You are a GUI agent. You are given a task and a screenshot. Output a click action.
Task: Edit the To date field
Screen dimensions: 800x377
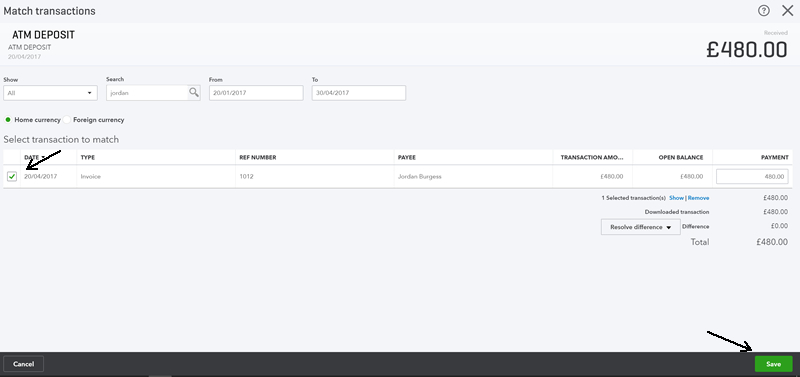[x=359, y=93]
